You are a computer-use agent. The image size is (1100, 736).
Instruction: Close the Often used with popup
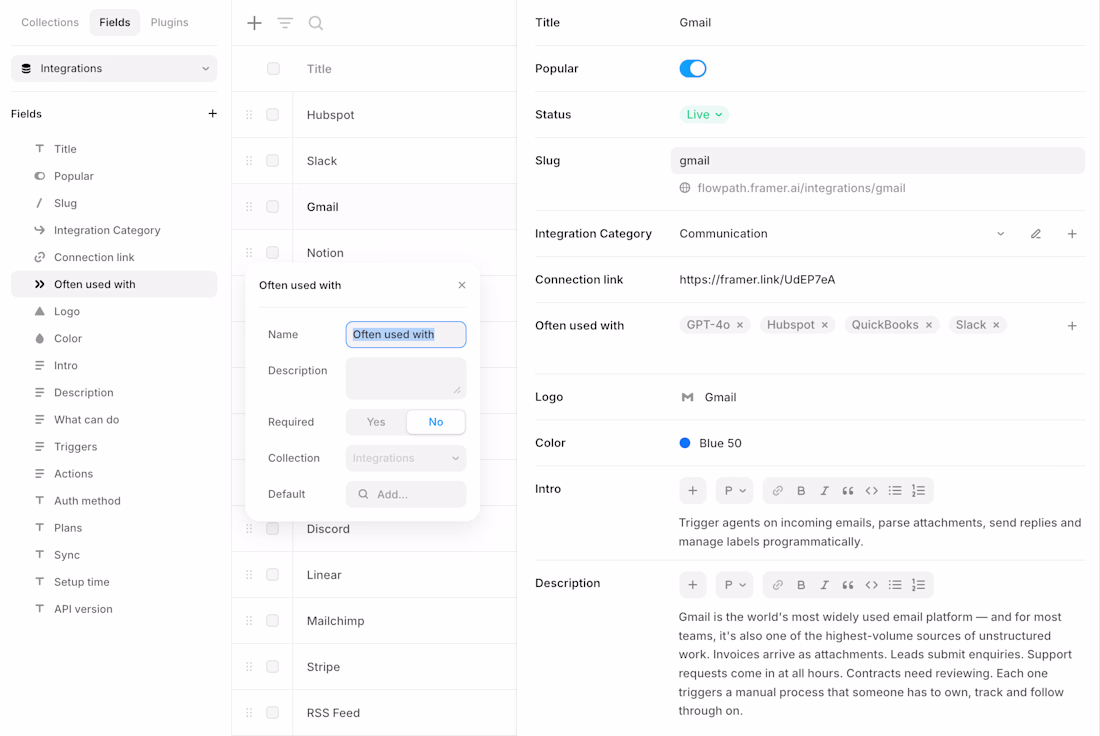click(462, 285)
